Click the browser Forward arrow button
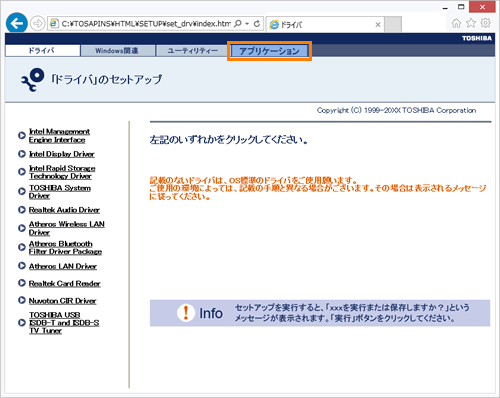This screenshot has height=398, width=500. (37, 24)
